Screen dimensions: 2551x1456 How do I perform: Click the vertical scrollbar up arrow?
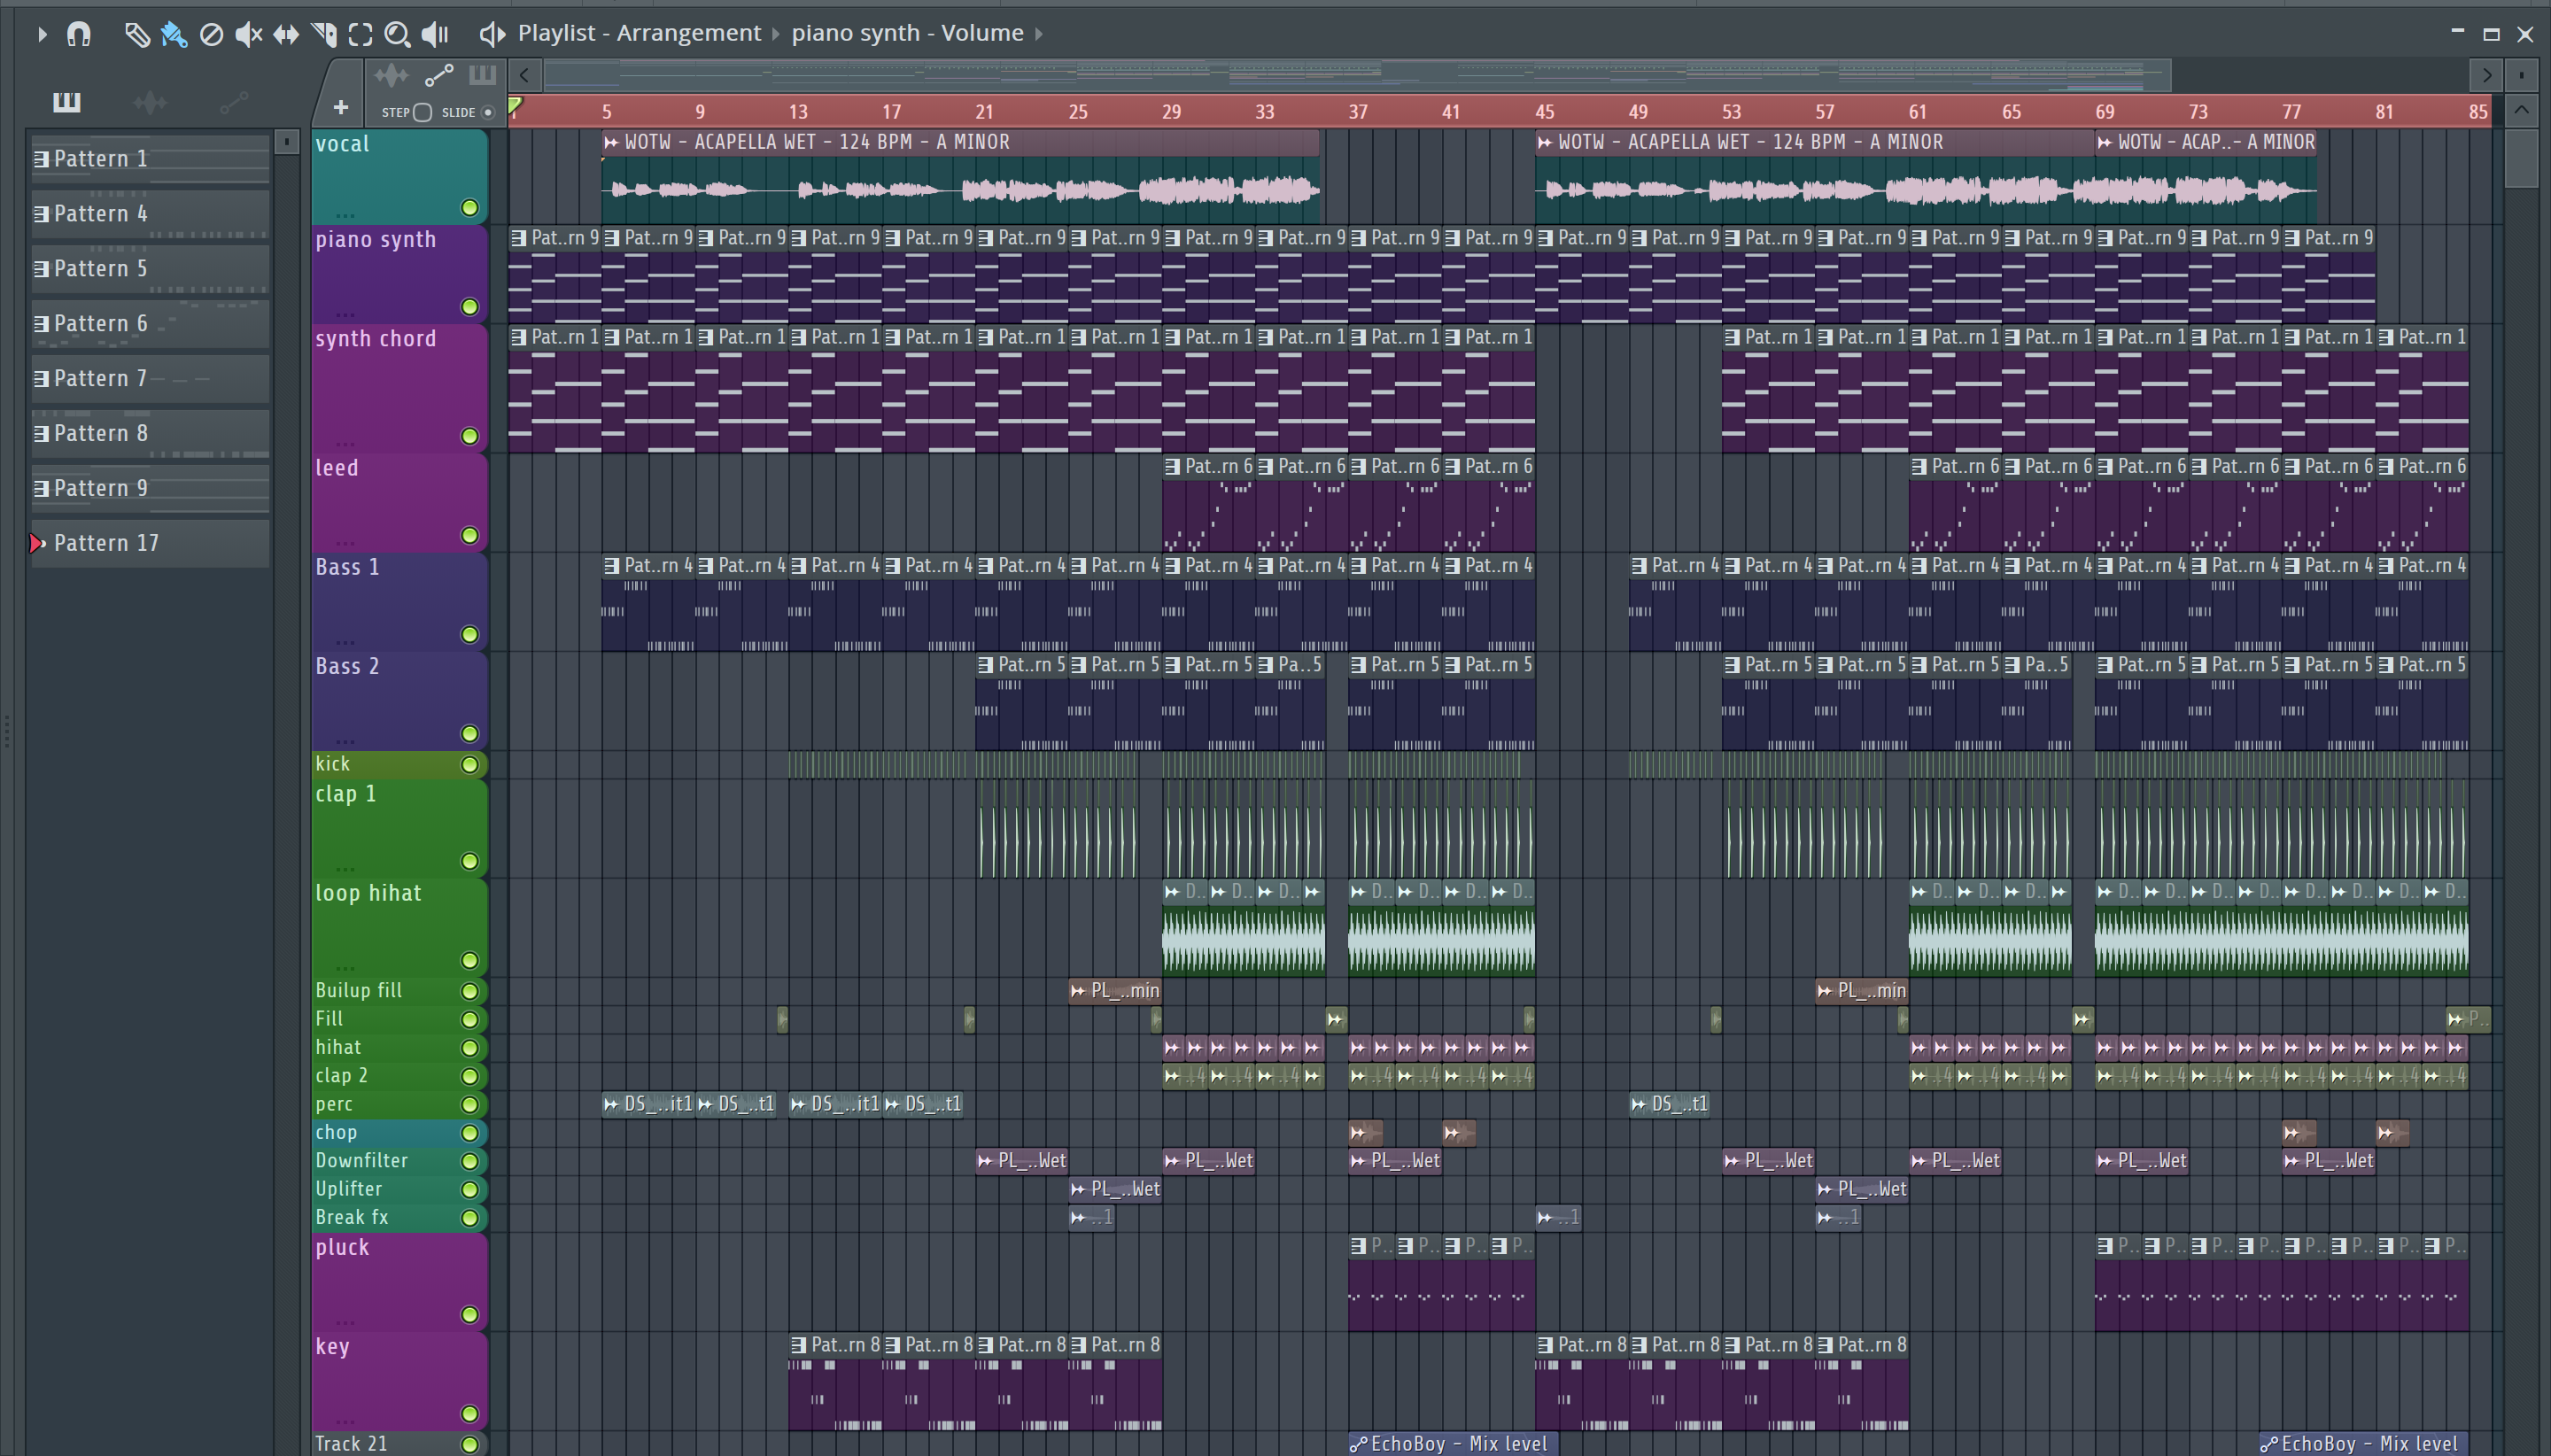[2521, 109]
